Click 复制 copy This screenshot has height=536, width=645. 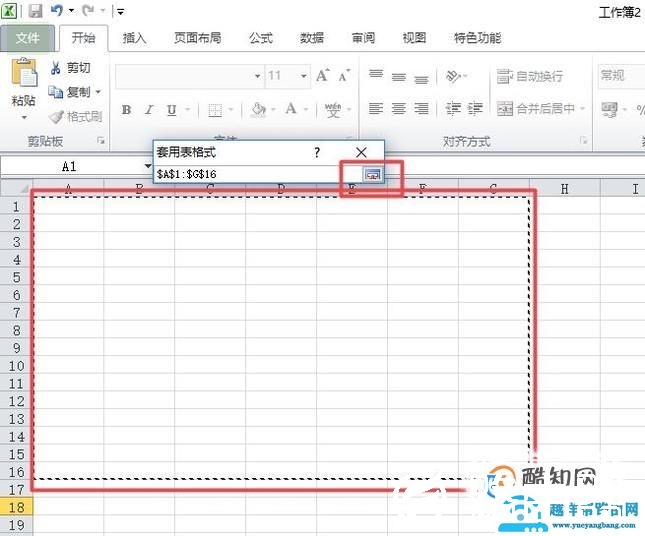pos(69,92)
